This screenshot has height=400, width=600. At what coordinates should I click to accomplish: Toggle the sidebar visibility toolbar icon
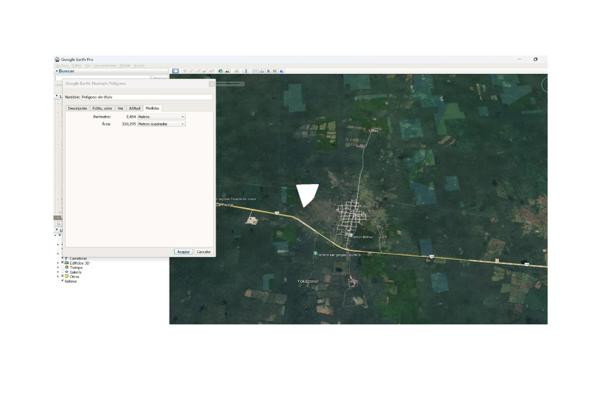pos(175,71)
